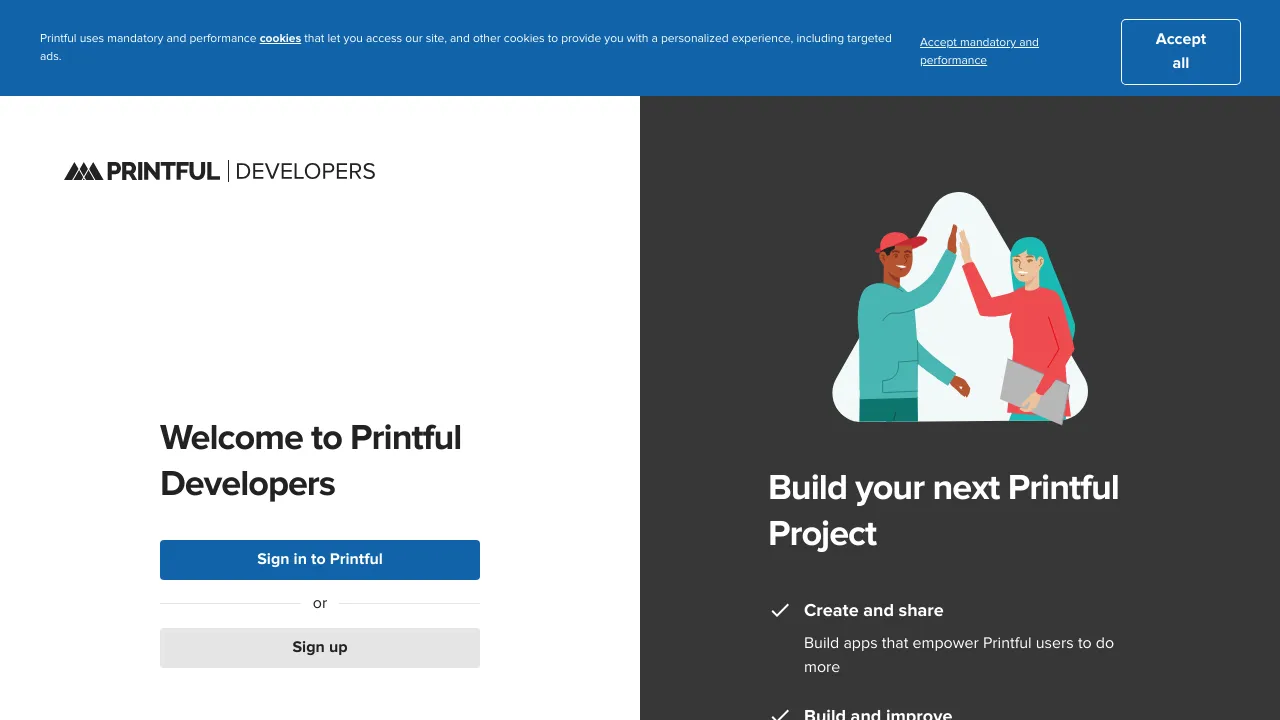Click the Create and share text

pos(874,610)
